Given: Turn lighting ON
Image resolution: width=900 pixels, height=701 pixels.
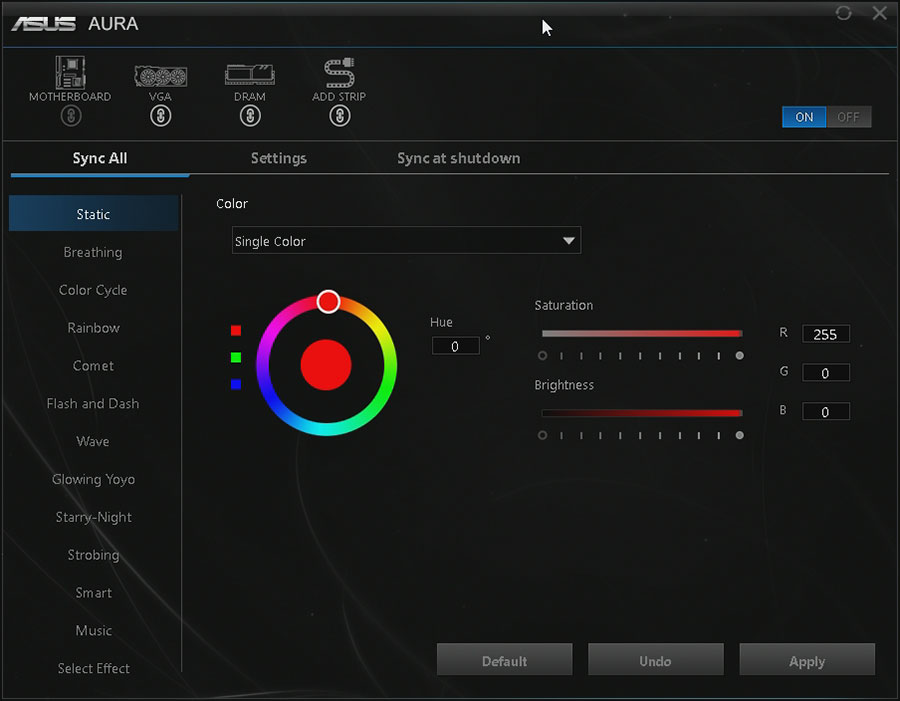Looking at the screenshot, I should click(804, 117).
